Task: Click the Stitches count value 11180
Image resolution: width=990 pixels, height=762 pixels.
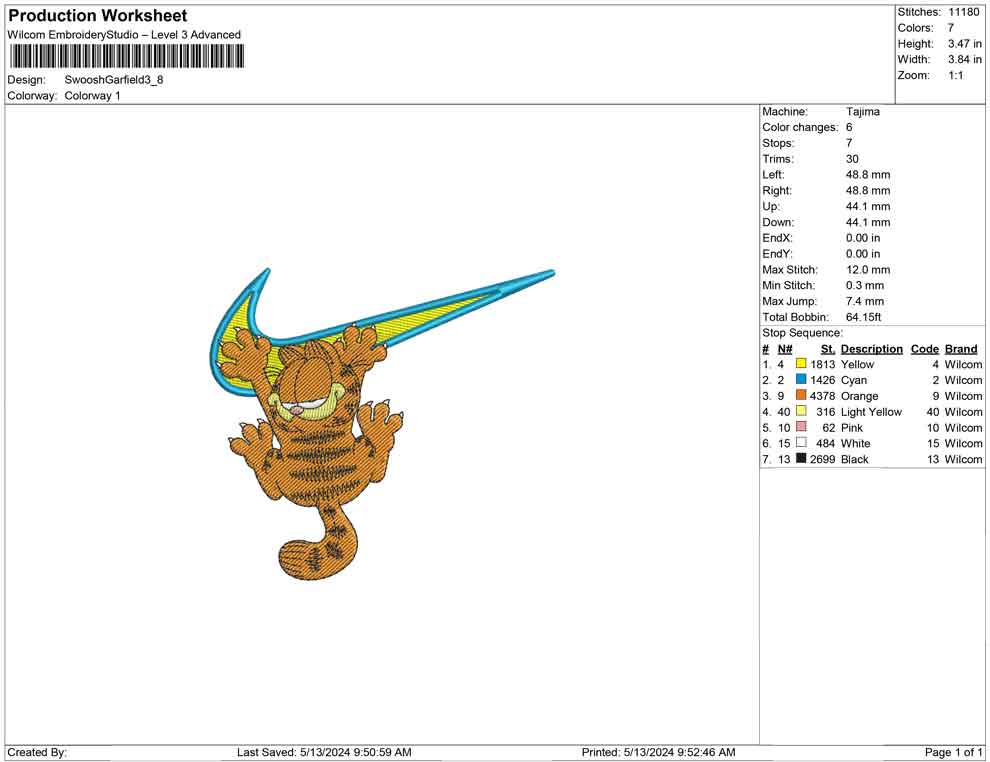Action: [x=964, y=12]
